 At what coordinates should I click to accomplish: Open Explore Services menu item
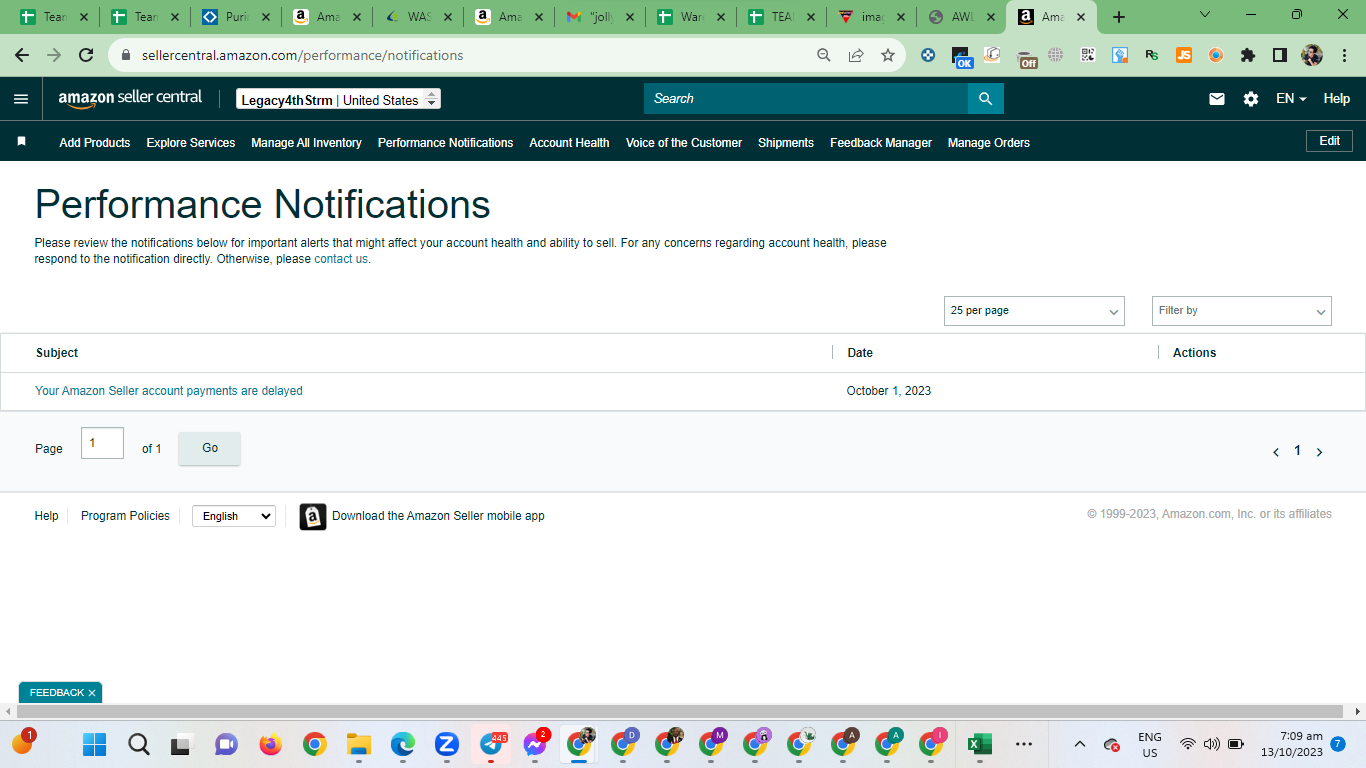click(191, 143)
